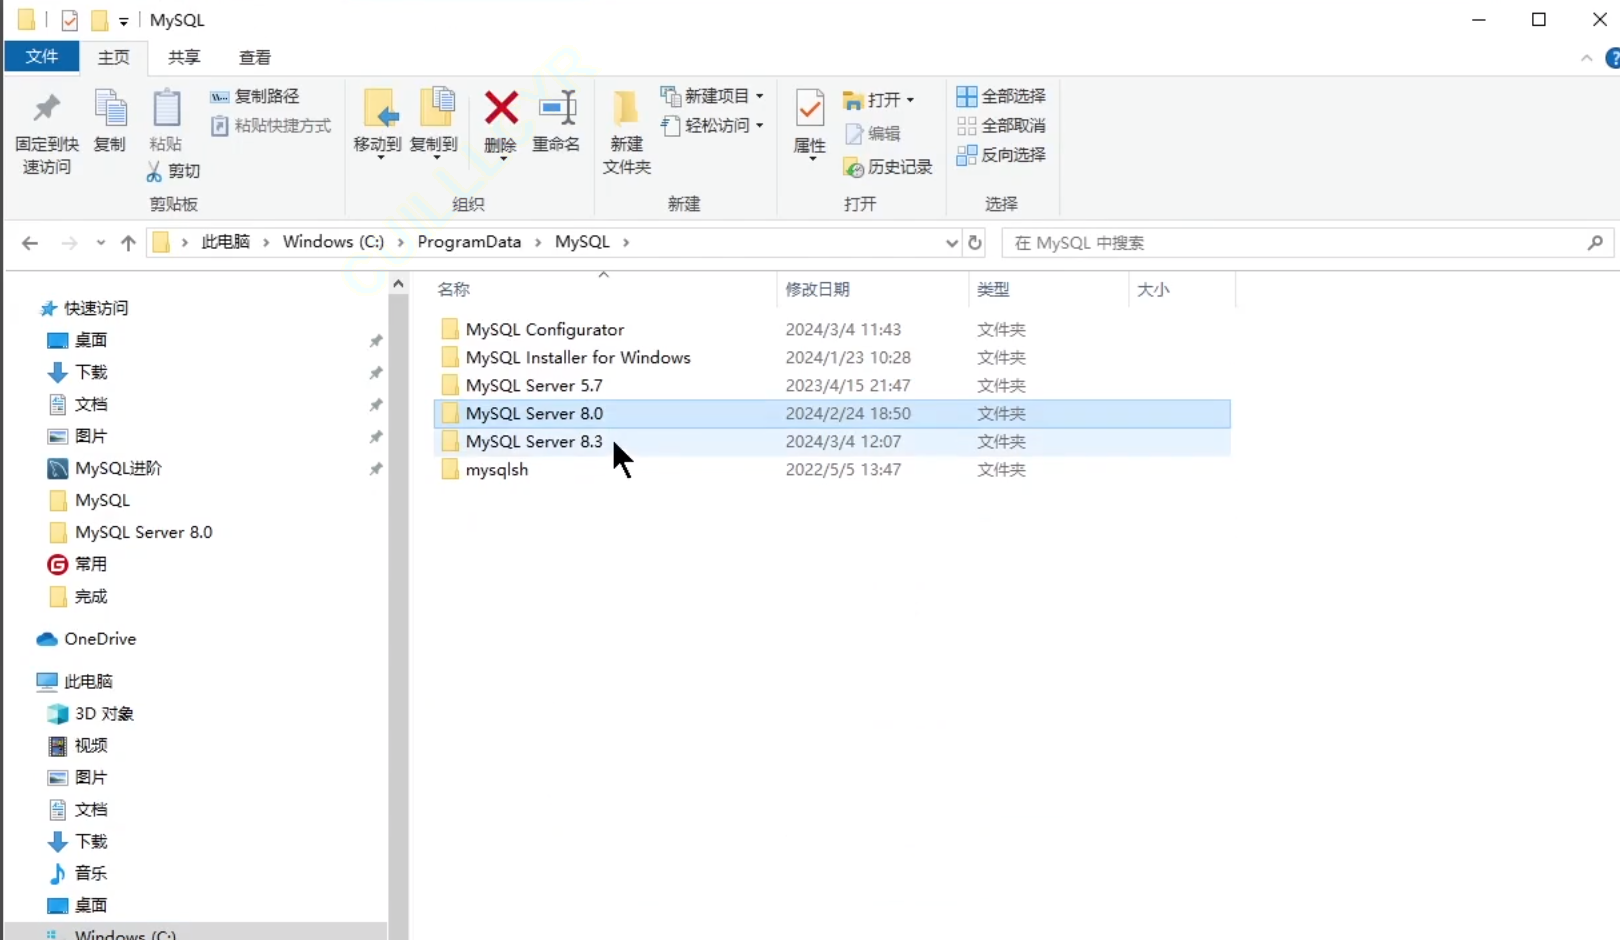This screenshot has width=1620, height=940.
Task: Open 音乐 under This PC
Action: click(78, 873)
